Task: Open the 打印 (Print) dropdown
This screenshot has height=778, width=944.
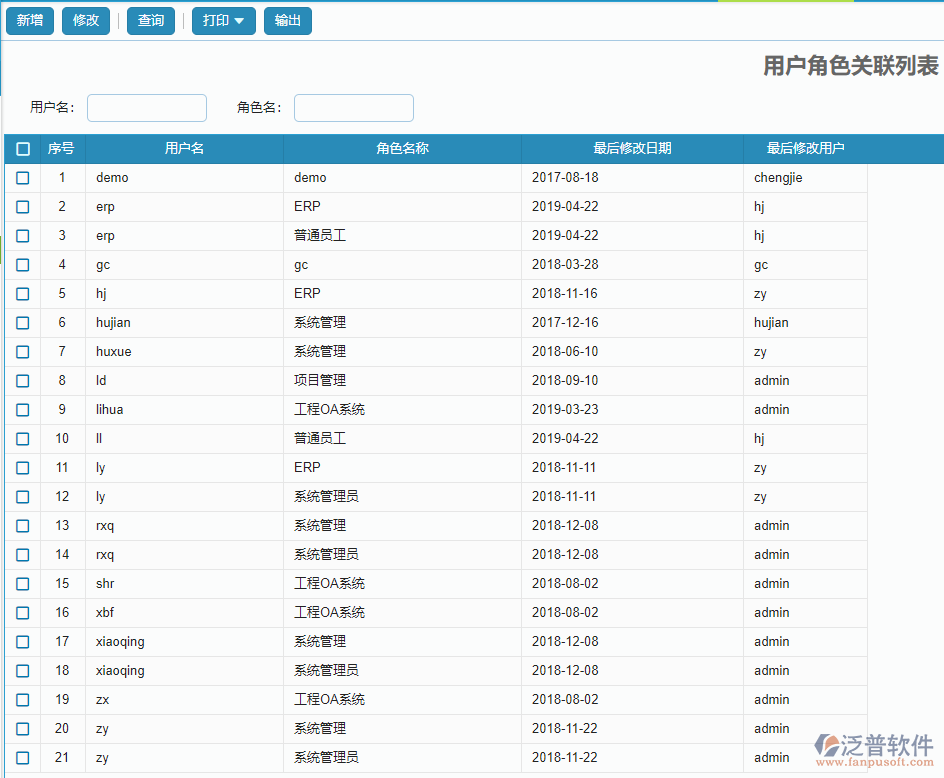Action: tap(223, 20)
